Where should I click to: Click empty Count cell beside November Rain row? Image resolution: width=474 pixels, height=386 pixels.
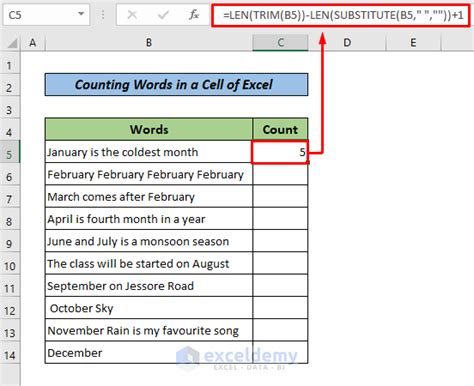click(280, 331)
